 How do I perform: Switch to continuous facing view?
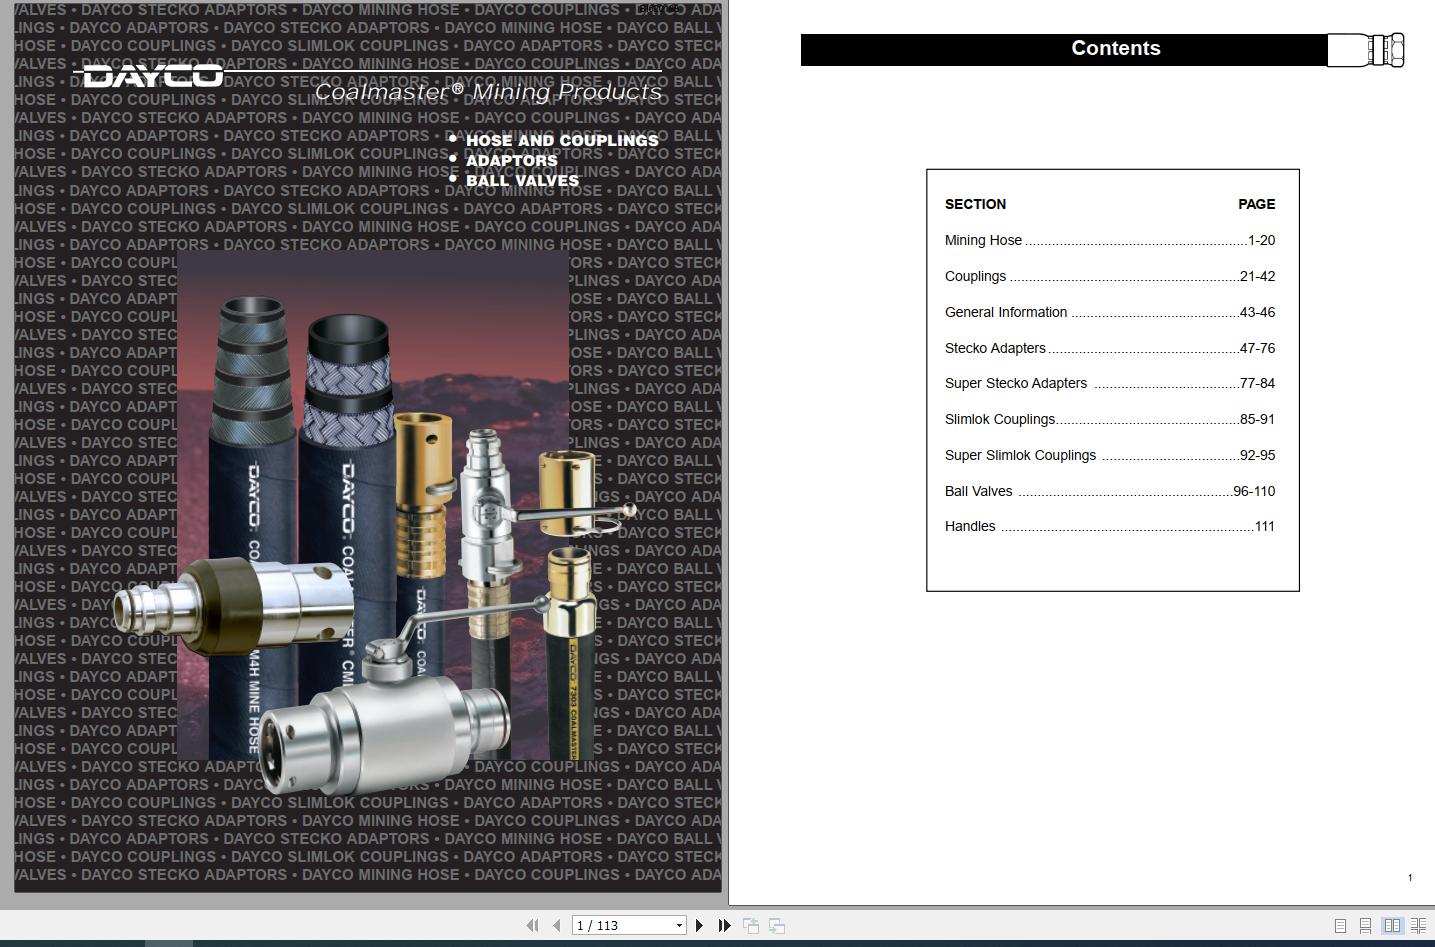click(x=1418, y=926)
